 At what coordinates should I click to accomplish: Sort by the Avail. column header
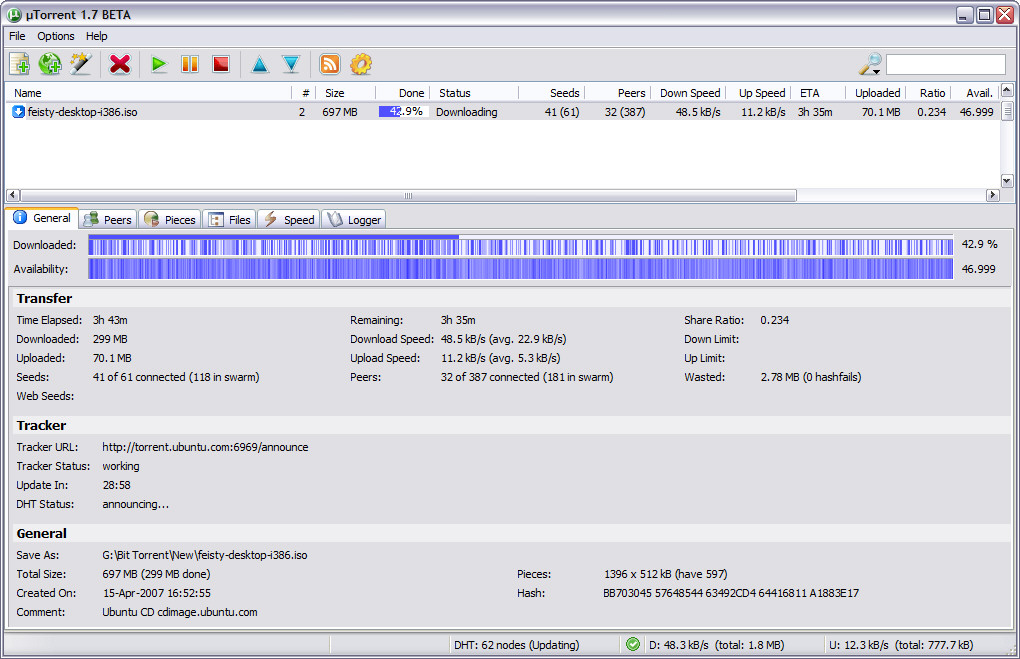point(974,93)
